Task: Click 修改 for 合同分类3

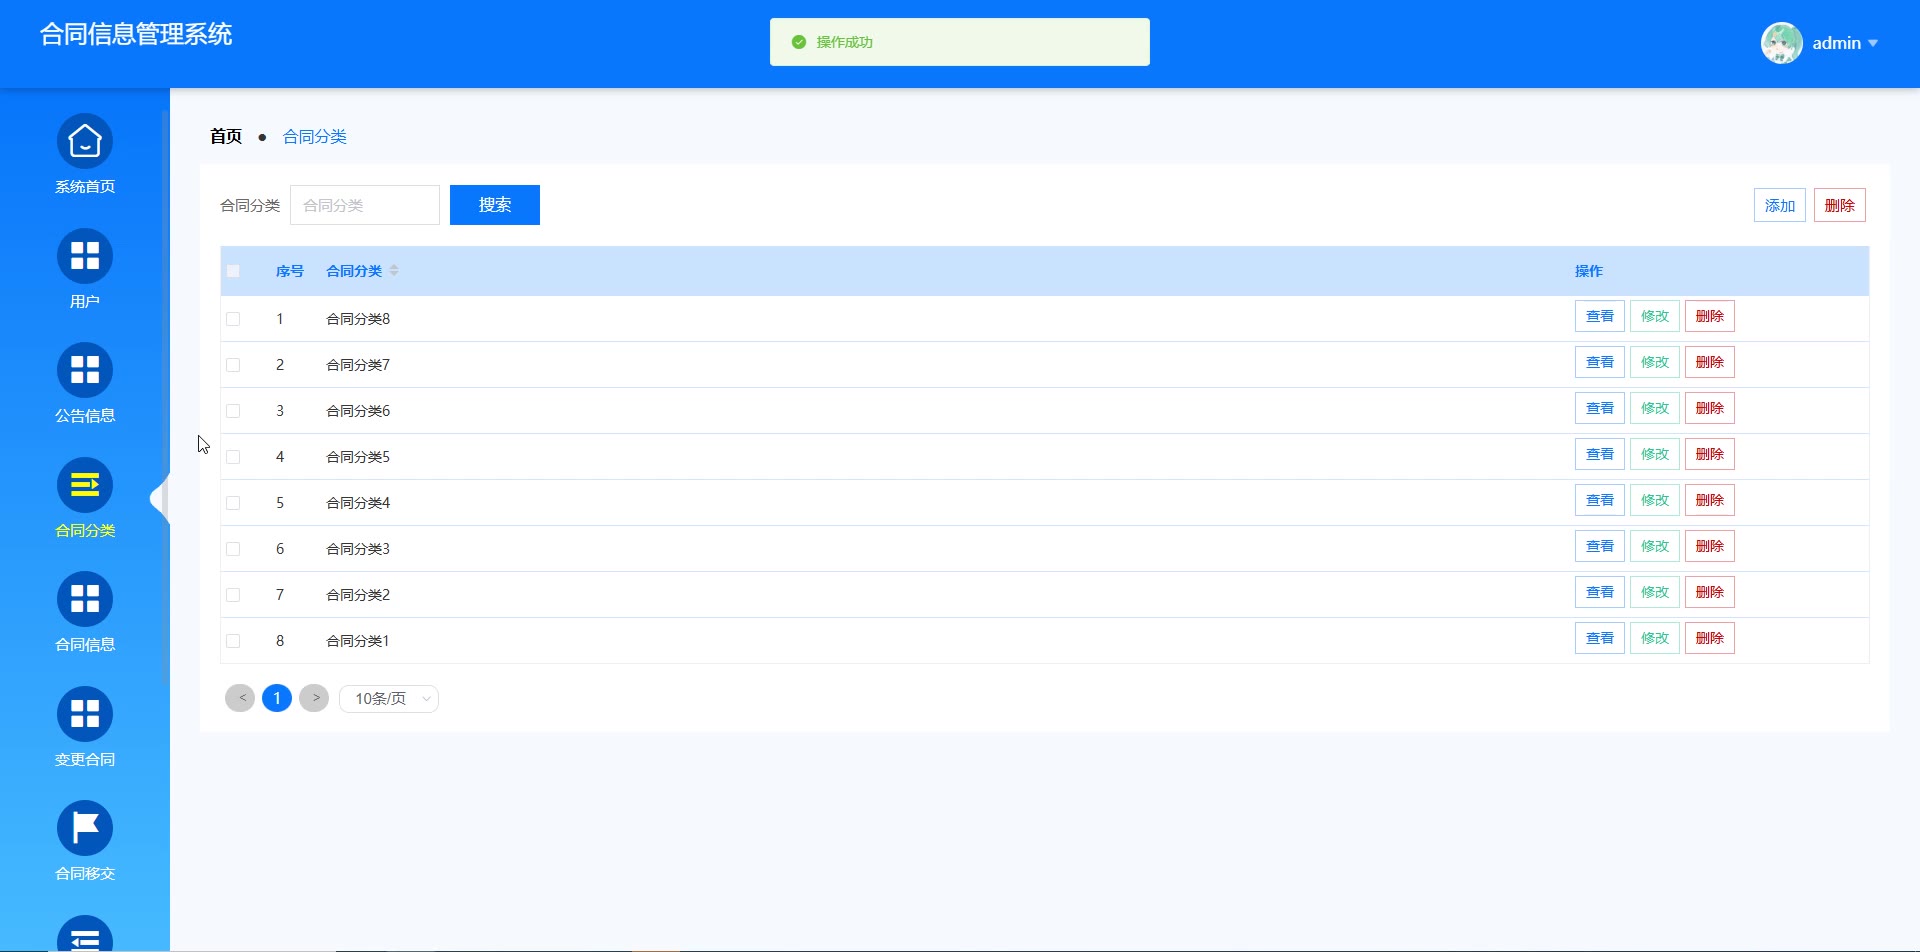Action: (1655, 546)
